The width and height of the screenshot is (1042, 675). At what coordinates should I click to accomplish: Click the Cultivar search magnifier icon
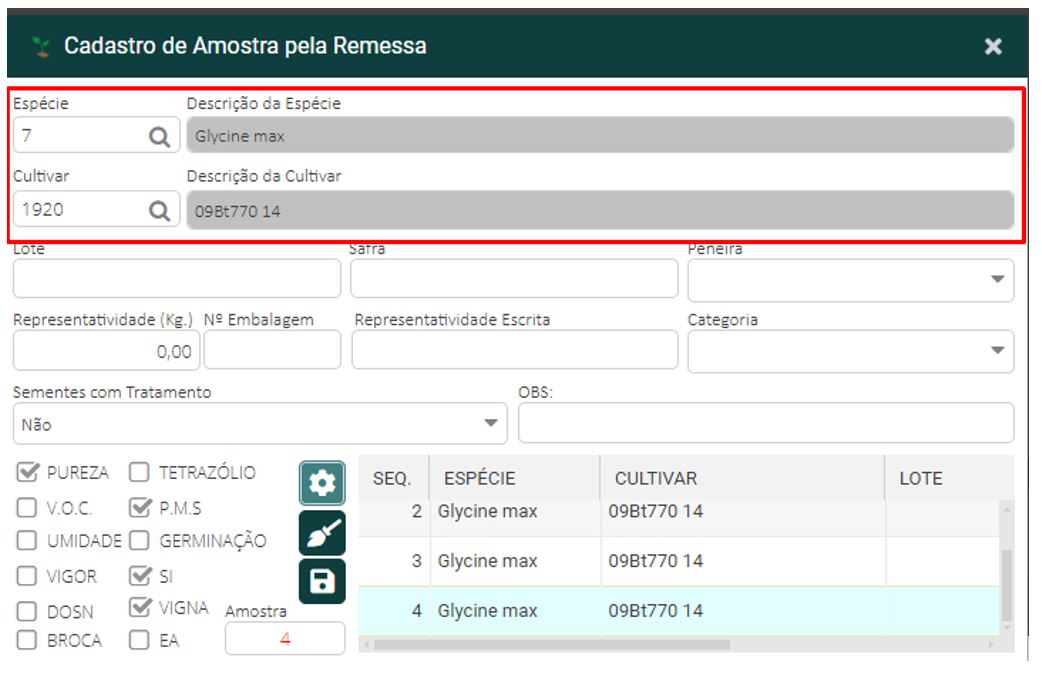click(x=159, y=210)
